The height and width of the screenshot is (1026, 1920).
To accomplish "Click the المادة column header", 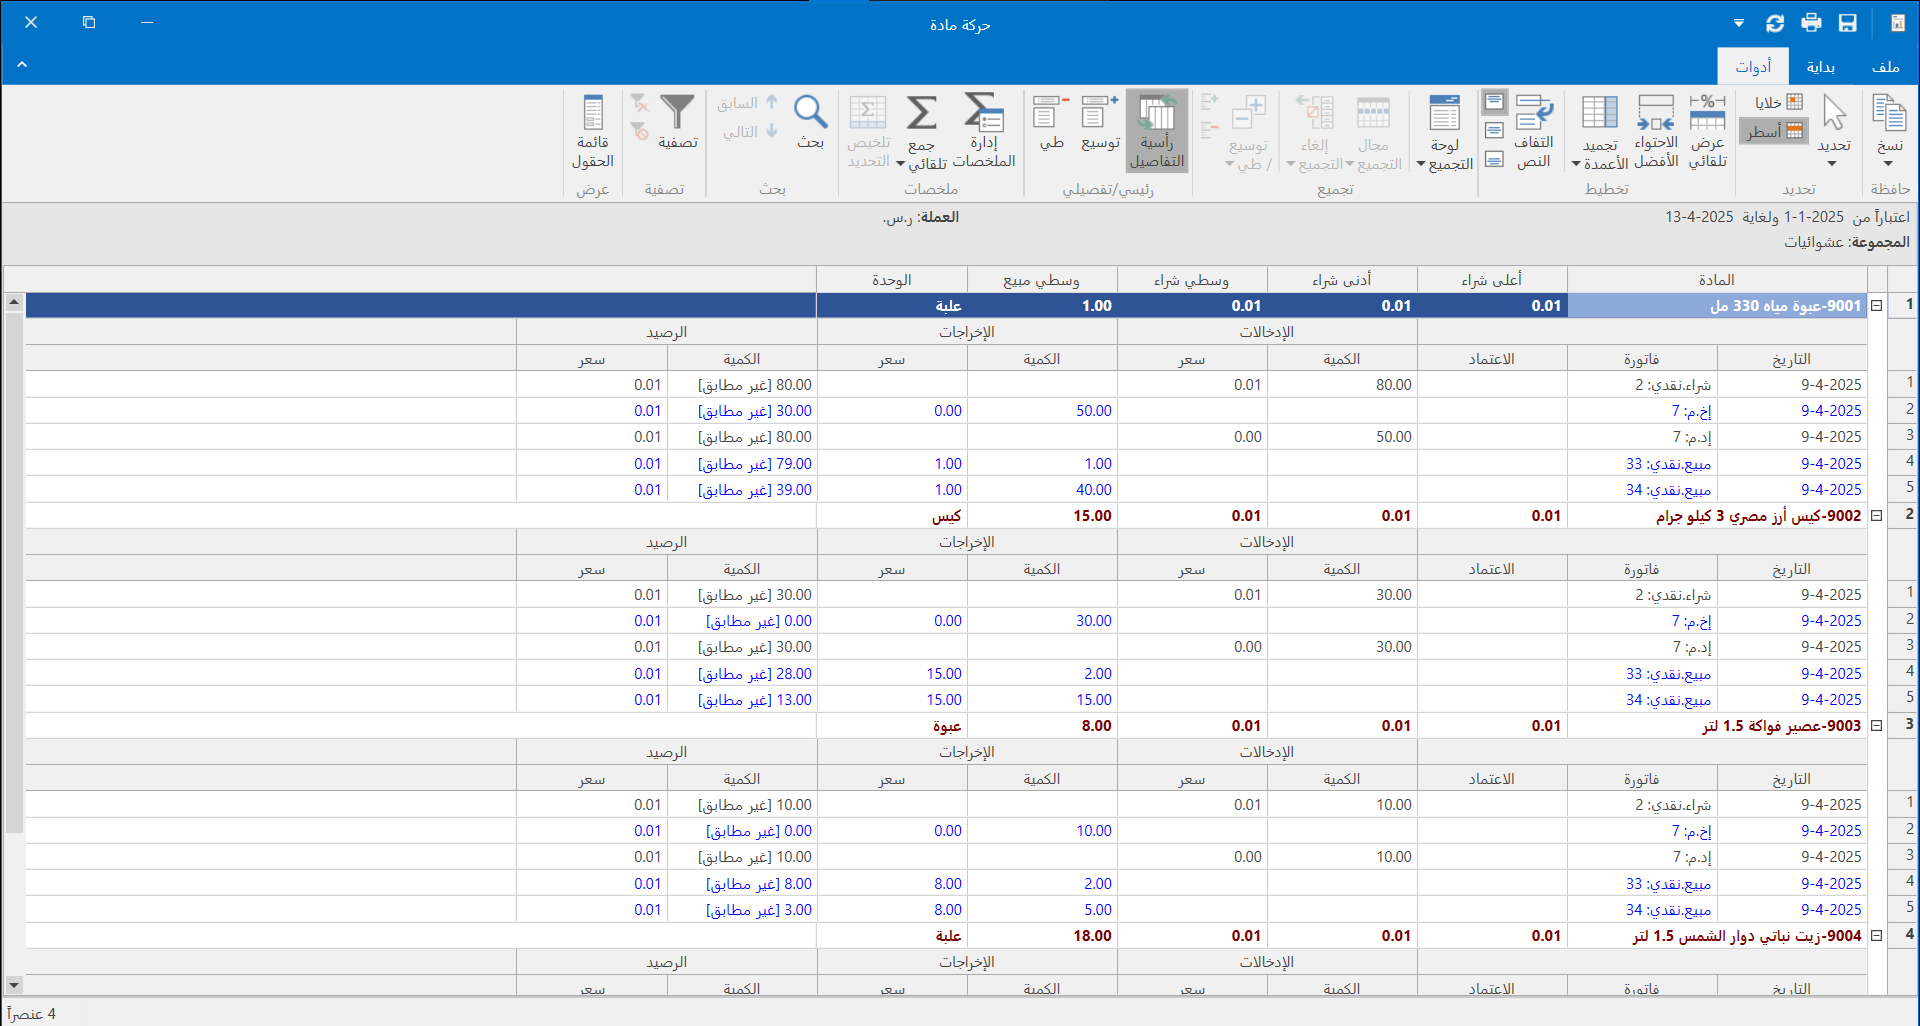I will (1716, 280).
